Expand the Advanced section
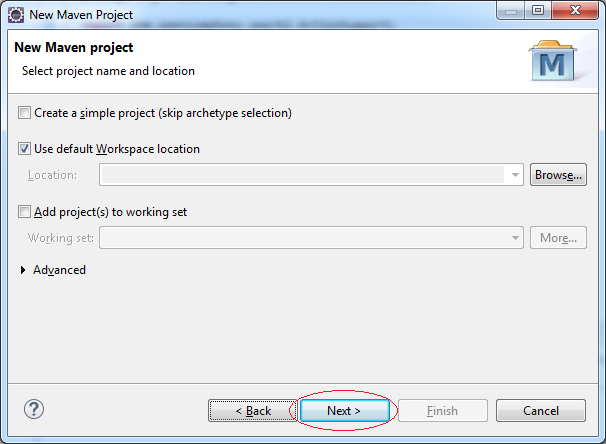 click(x=23, y=270)
